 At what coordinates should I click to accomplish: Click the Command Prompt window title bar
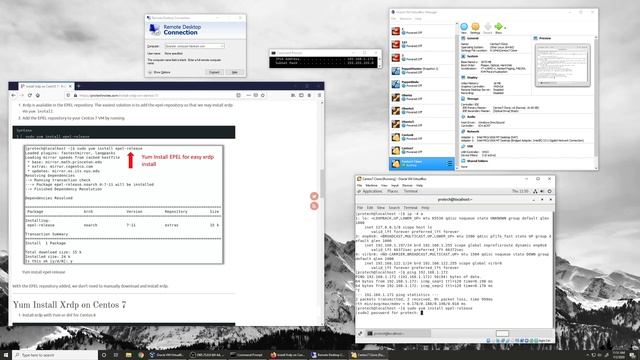tap(325, 53)
